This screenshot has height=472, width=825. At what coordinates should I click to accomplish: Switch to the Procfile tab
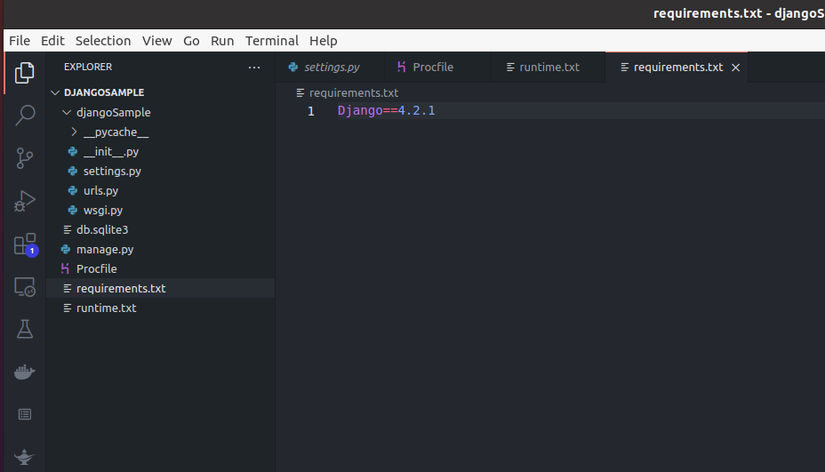[x=425, y=67]
